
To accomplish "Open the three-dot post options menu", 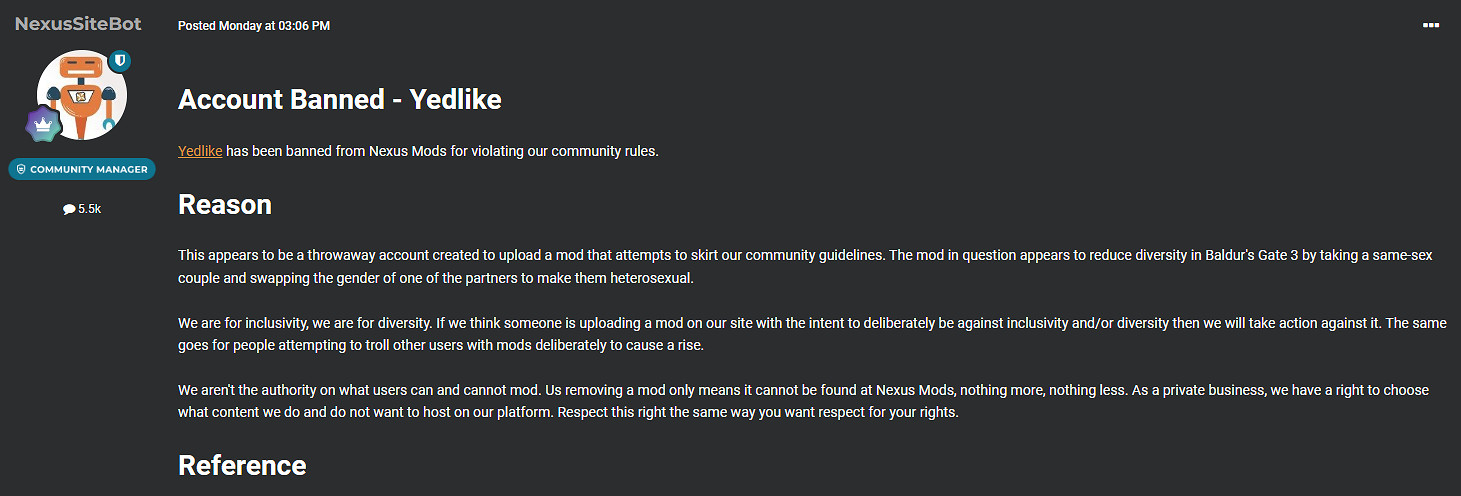I will (x=1430, y=25).
